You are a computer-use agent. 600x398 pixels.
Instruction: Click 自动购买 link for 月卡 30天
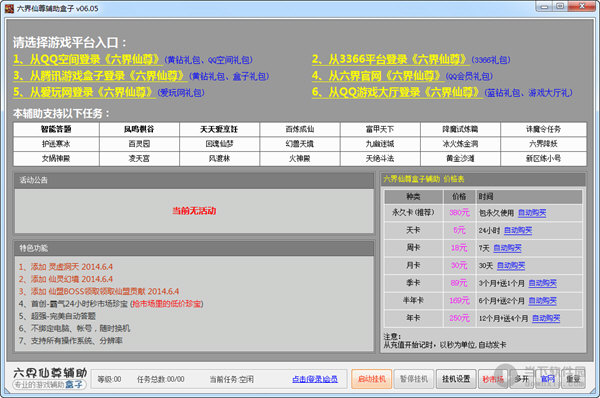click(511, 266)
